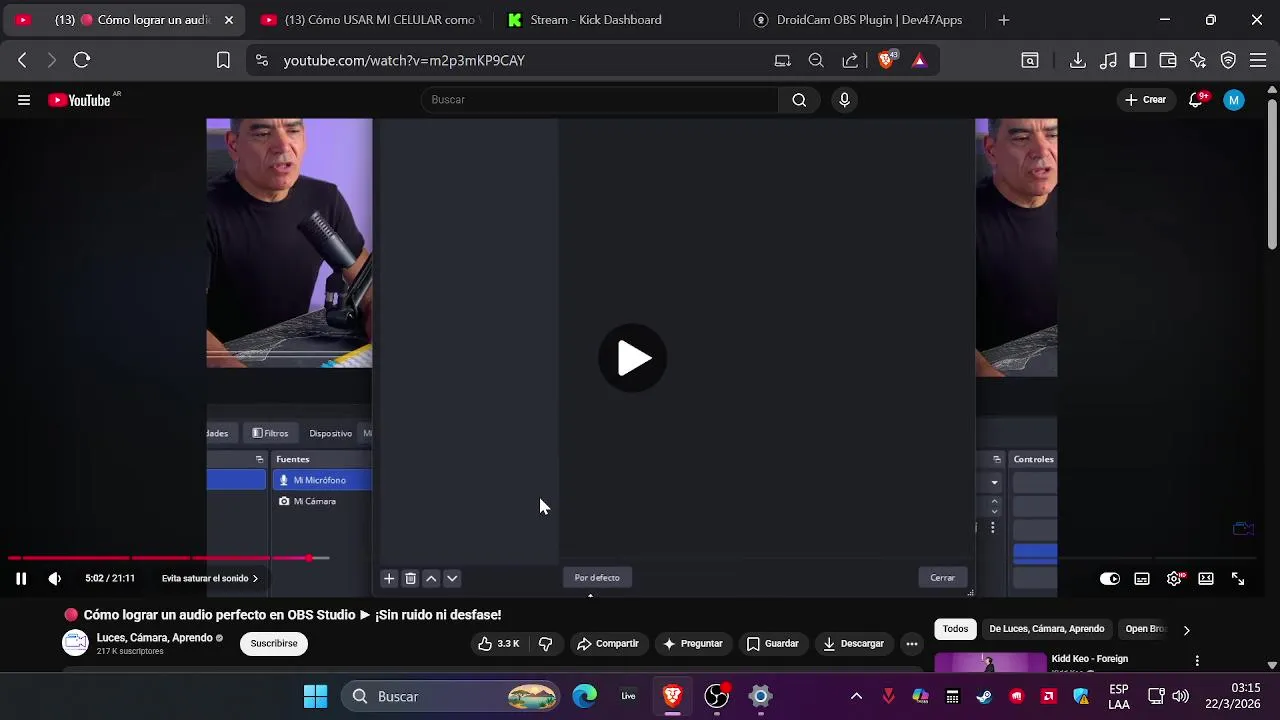The height and width of the screenshot is (720, 1280).
Task: View site information icon in address bar
Action: 262,60
